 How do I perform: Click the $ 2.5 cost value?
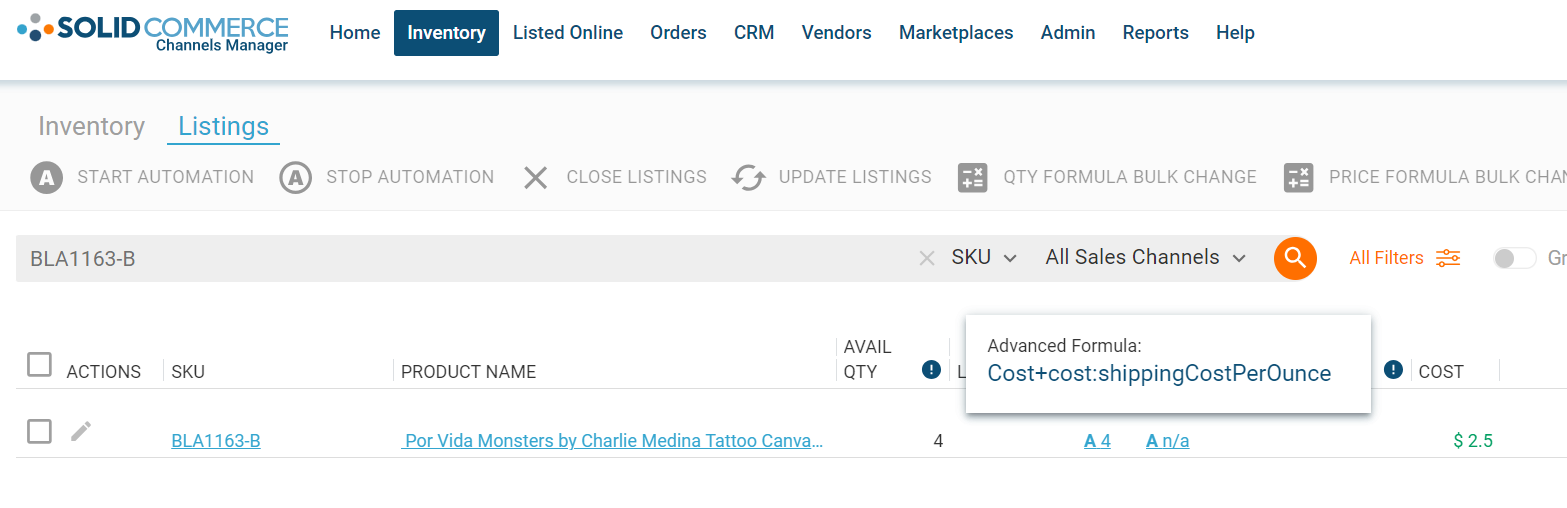[1473, 441]
